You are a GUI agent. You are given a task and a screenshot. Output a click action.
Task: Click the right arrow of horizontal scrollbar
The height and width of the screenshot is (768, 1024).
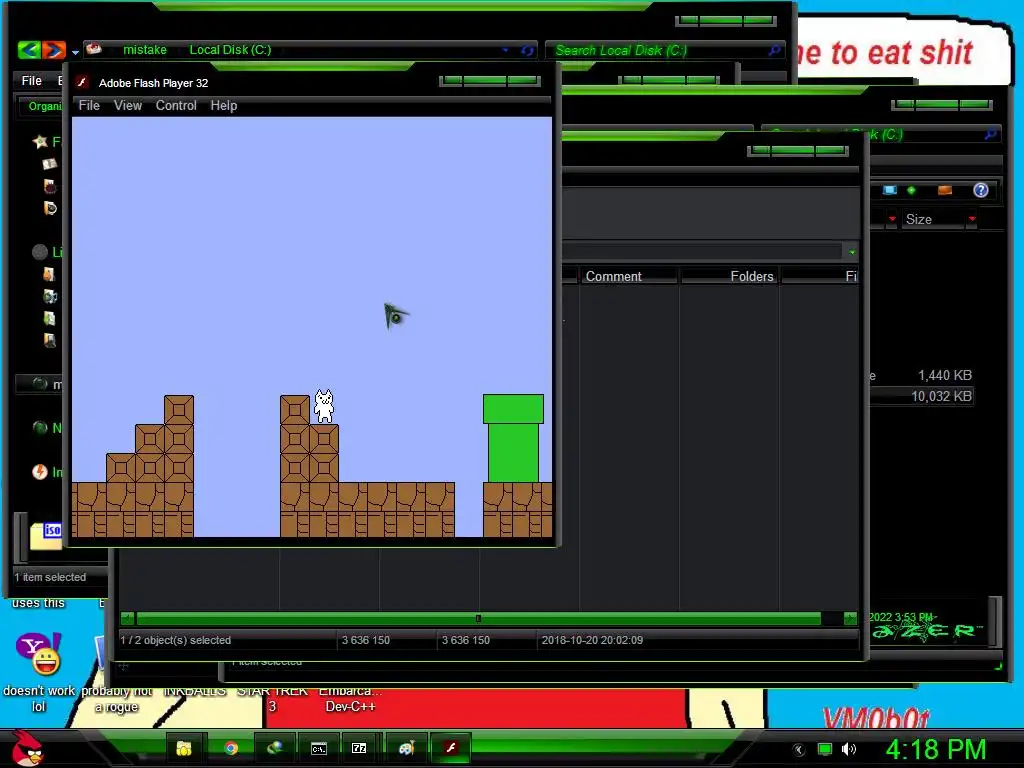point(850,618)
